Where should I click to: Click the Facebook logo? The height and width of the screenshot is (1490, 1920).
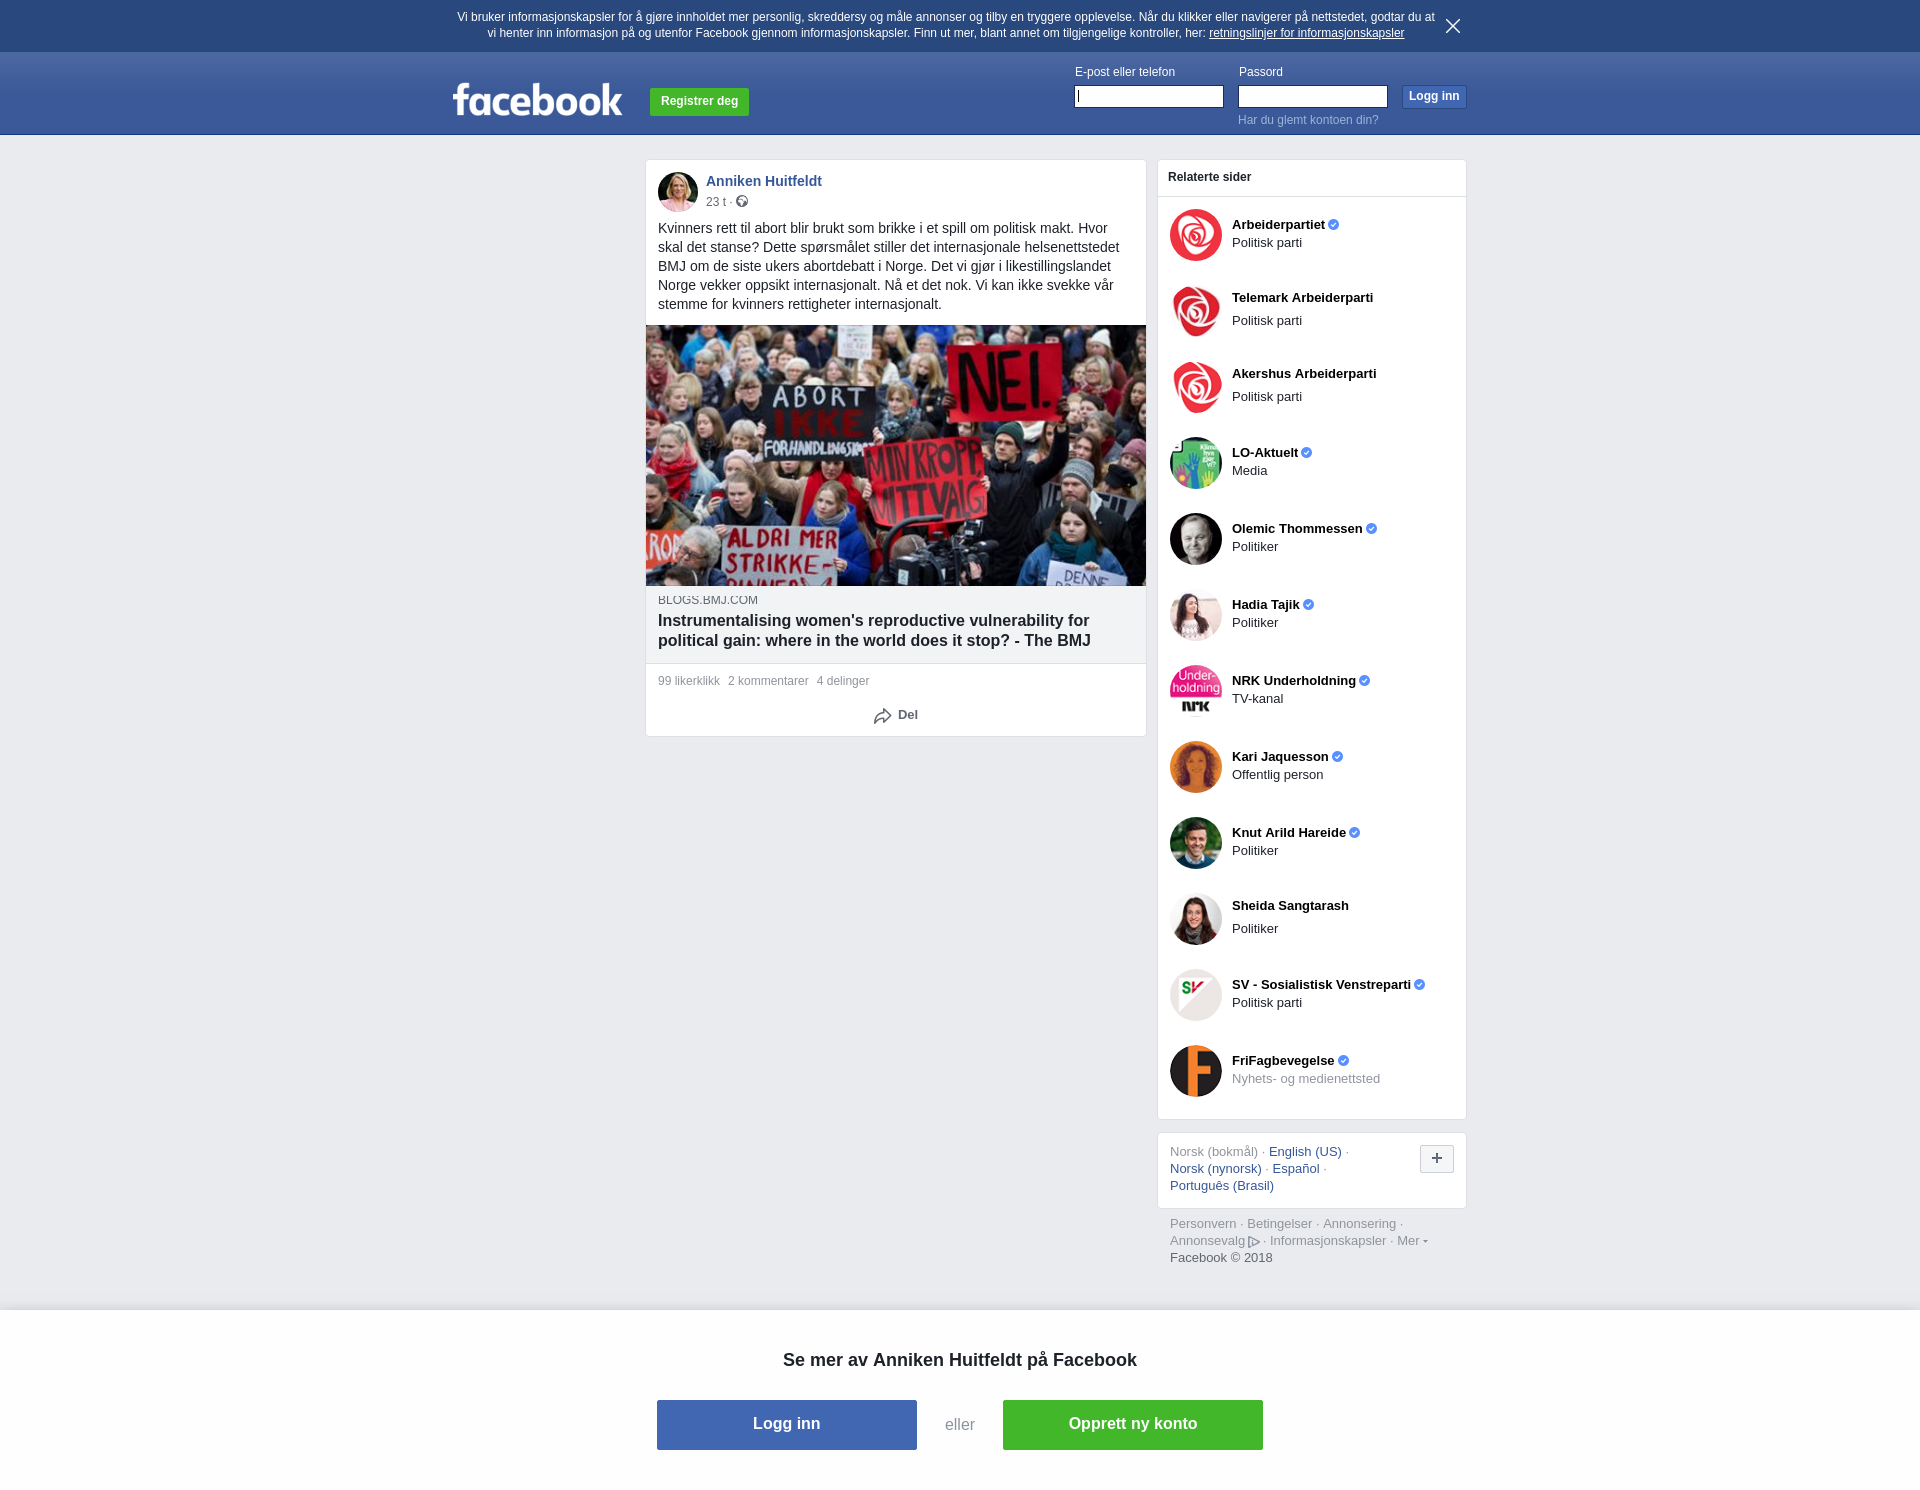pyautogui.click(x=537, y=99)
